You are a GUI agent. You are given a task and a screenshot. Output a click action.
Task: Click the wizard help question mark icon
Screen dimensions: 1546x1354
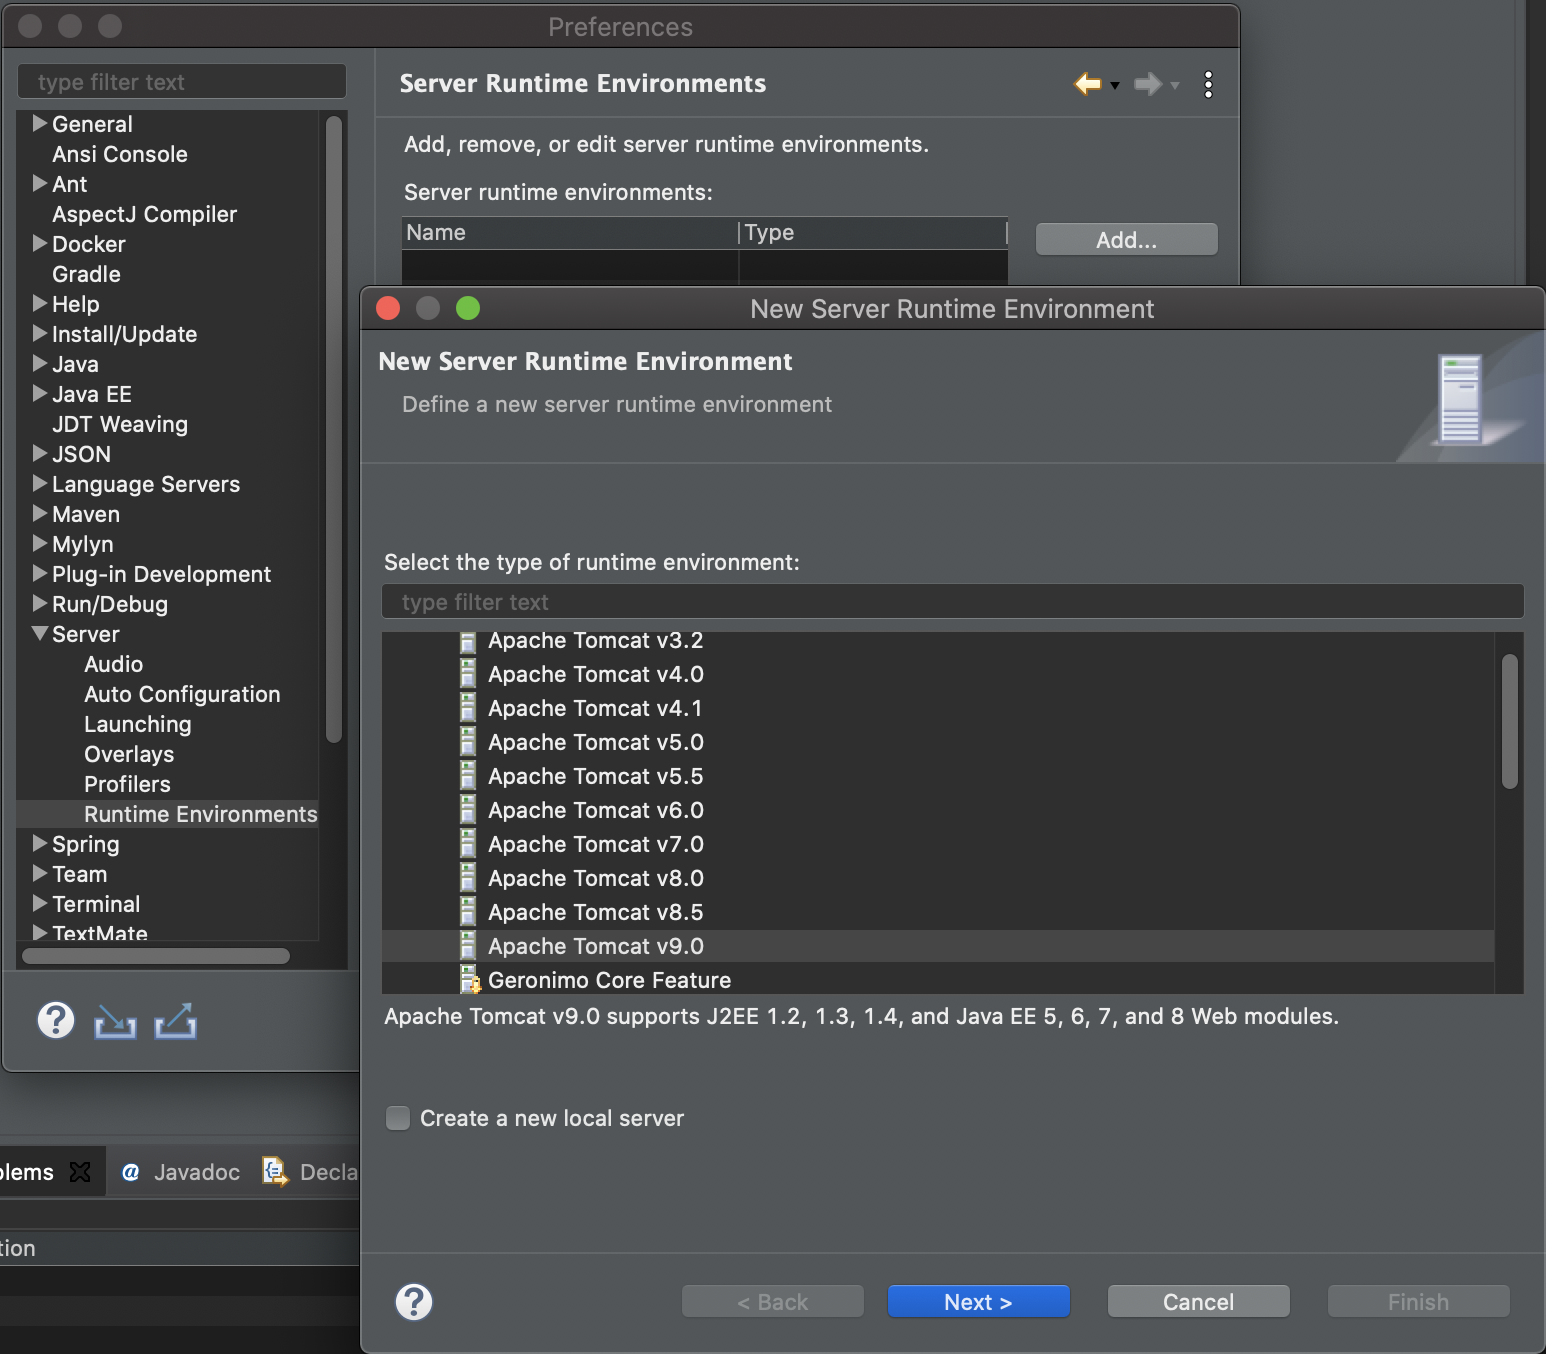pos(414,1302)
